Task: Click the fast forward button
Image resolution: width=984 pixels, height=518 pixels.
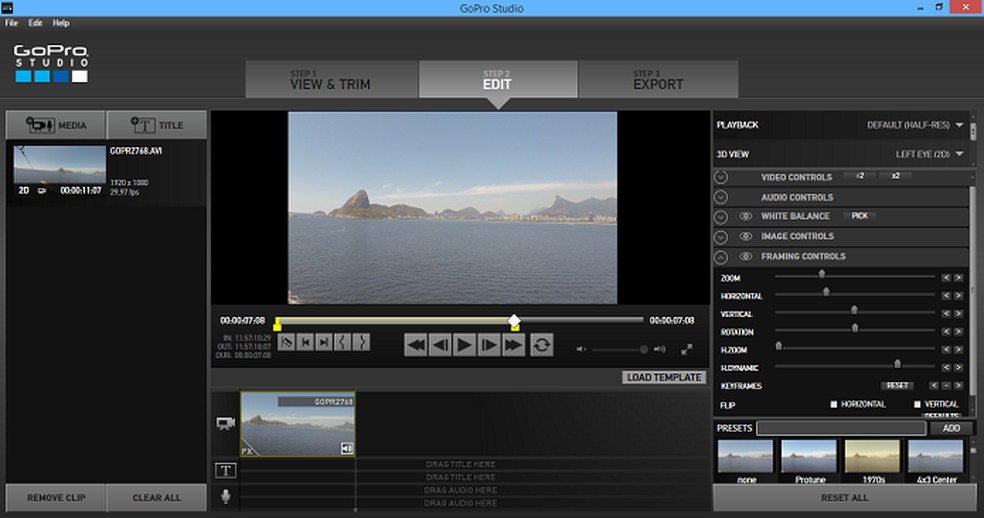Action: [x=513, y=345]
